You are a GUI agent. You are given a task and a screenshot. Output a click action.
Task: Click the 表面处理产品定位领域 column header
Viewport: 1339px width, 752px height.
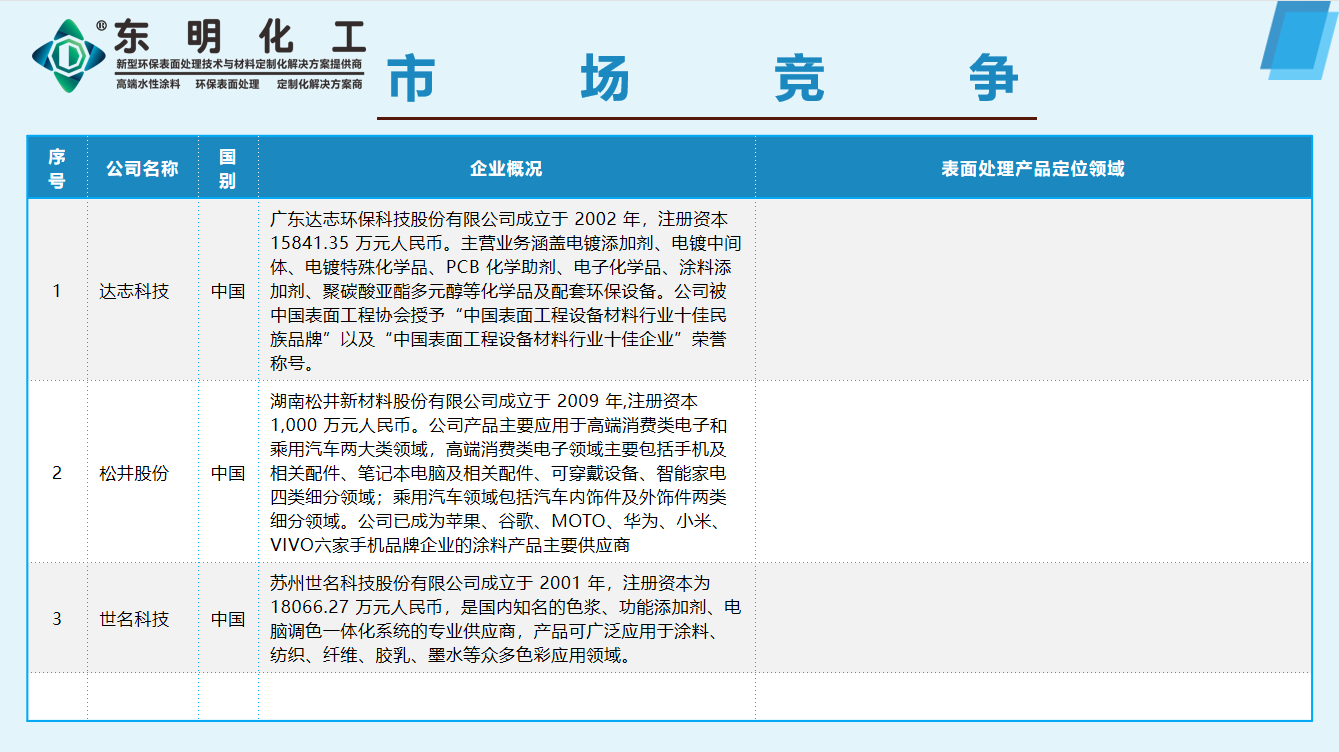point(1033,168)
